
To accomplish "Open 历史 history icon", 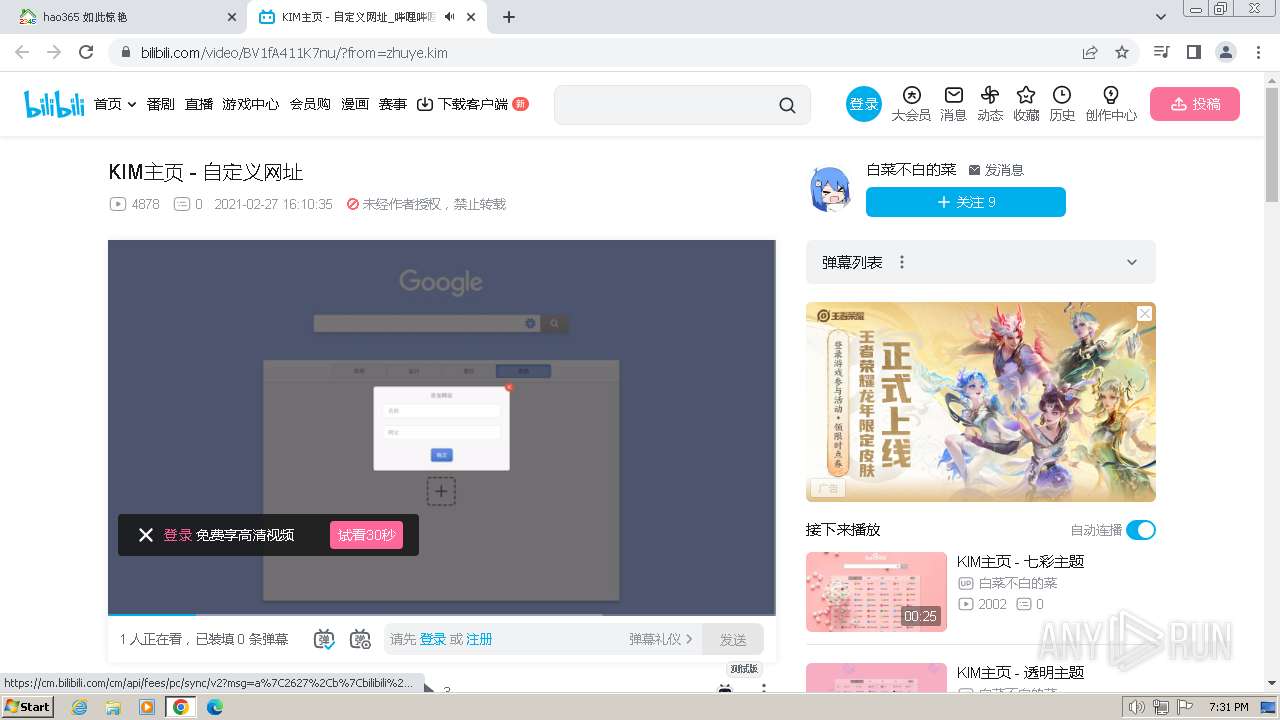I will tap(1062, 104).
